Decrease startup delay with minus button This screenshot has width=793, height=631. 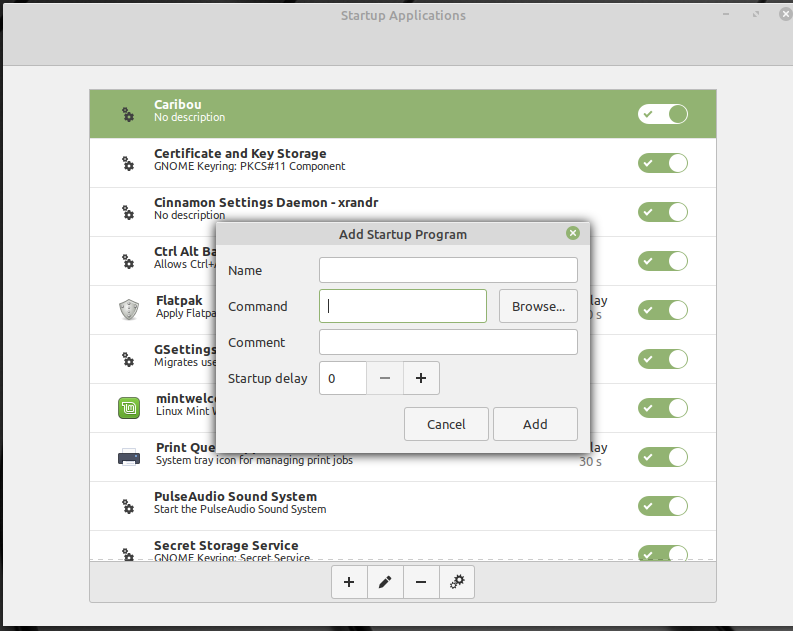click(x=385, y=378)
